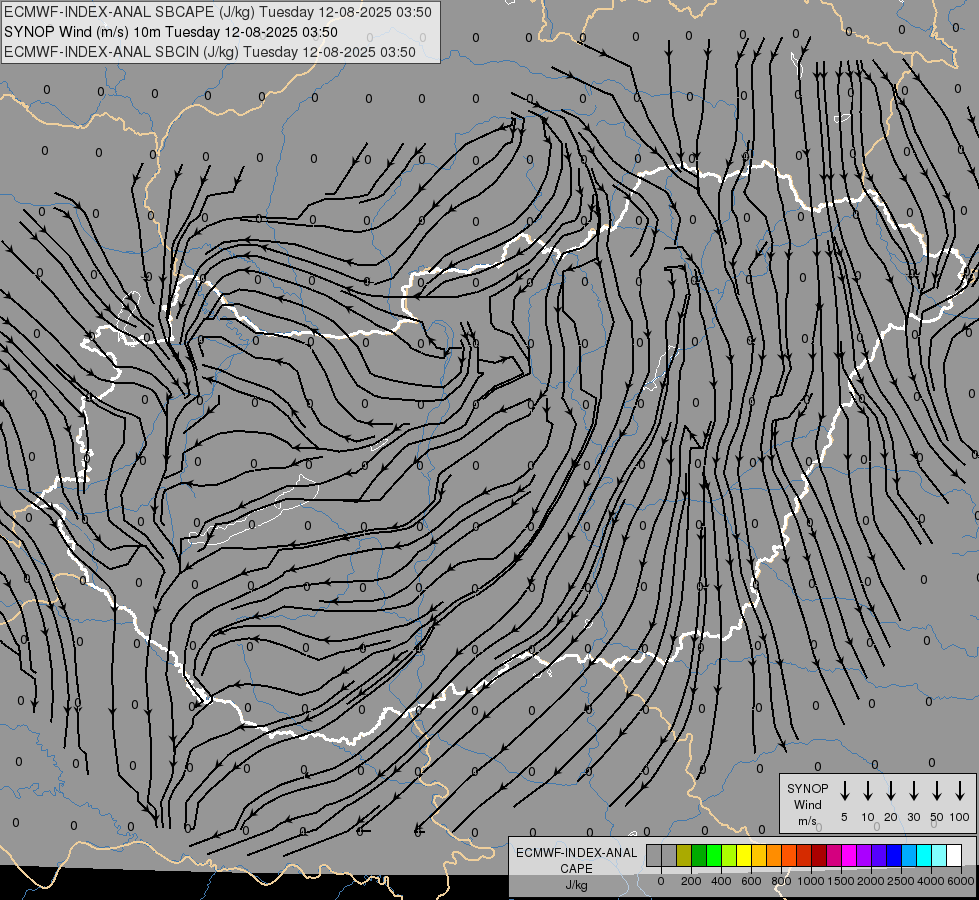
Task: Click the 1500 tick value on CAPE scale
Action: (840, 881)
